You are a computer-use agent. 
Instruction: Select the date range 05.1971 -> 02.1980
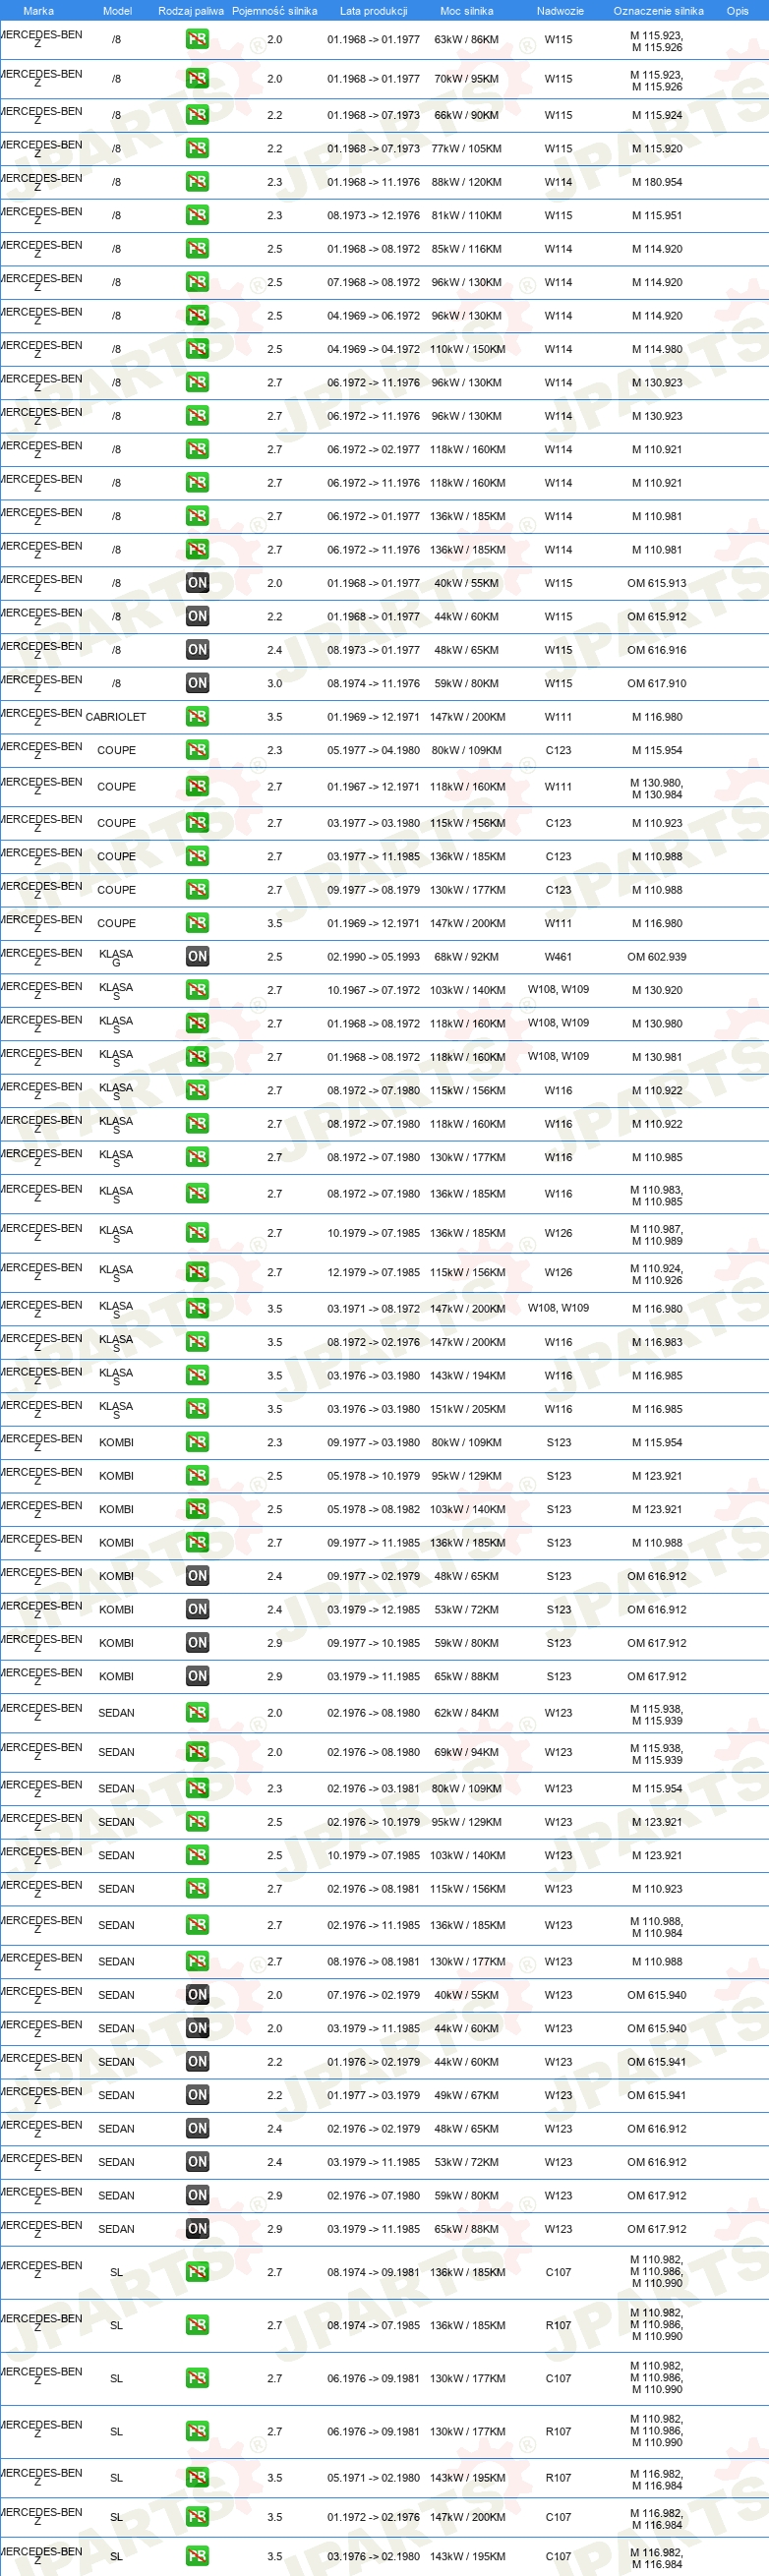tap(373, 2478)
